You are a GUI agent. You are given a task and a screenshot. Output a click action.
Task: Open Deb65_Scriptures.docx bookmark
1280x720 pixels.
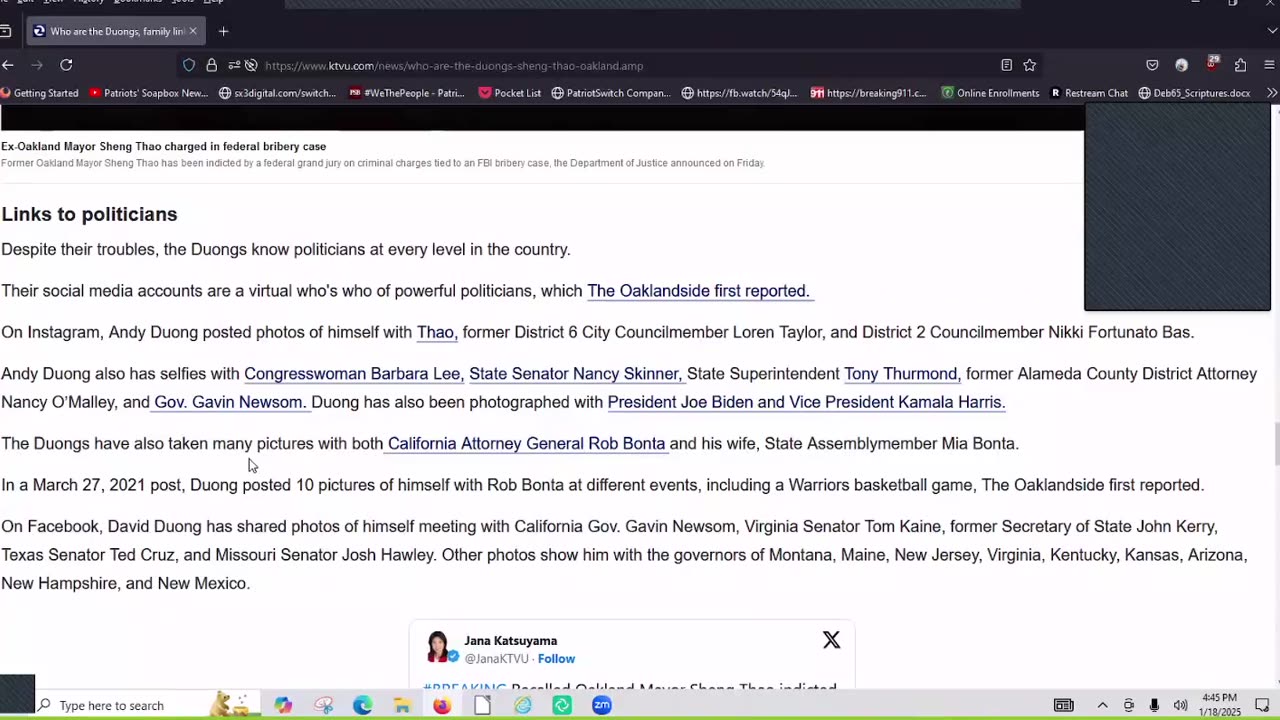pyautogui.click(x=1194, y=93)
